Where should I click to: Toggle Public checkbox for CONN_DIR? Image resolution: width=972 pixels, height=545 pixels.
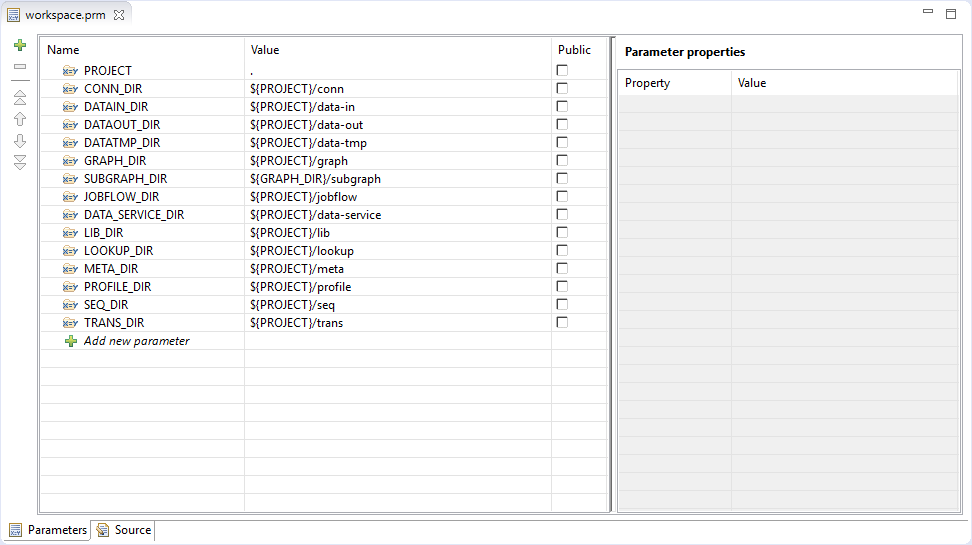tap(562, 89)
